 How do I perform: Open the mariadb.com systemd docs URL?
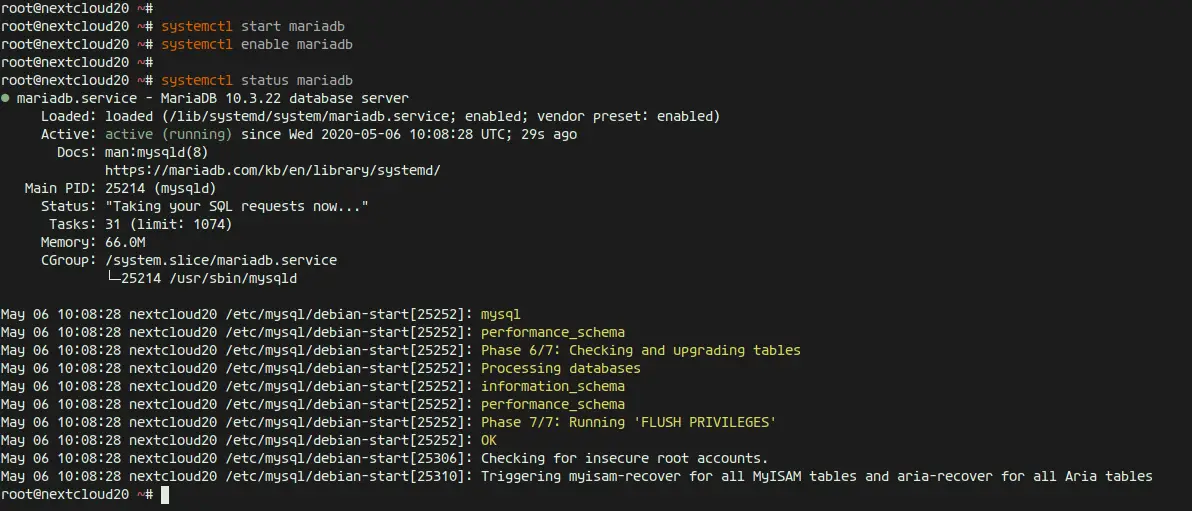coord(273,170)
